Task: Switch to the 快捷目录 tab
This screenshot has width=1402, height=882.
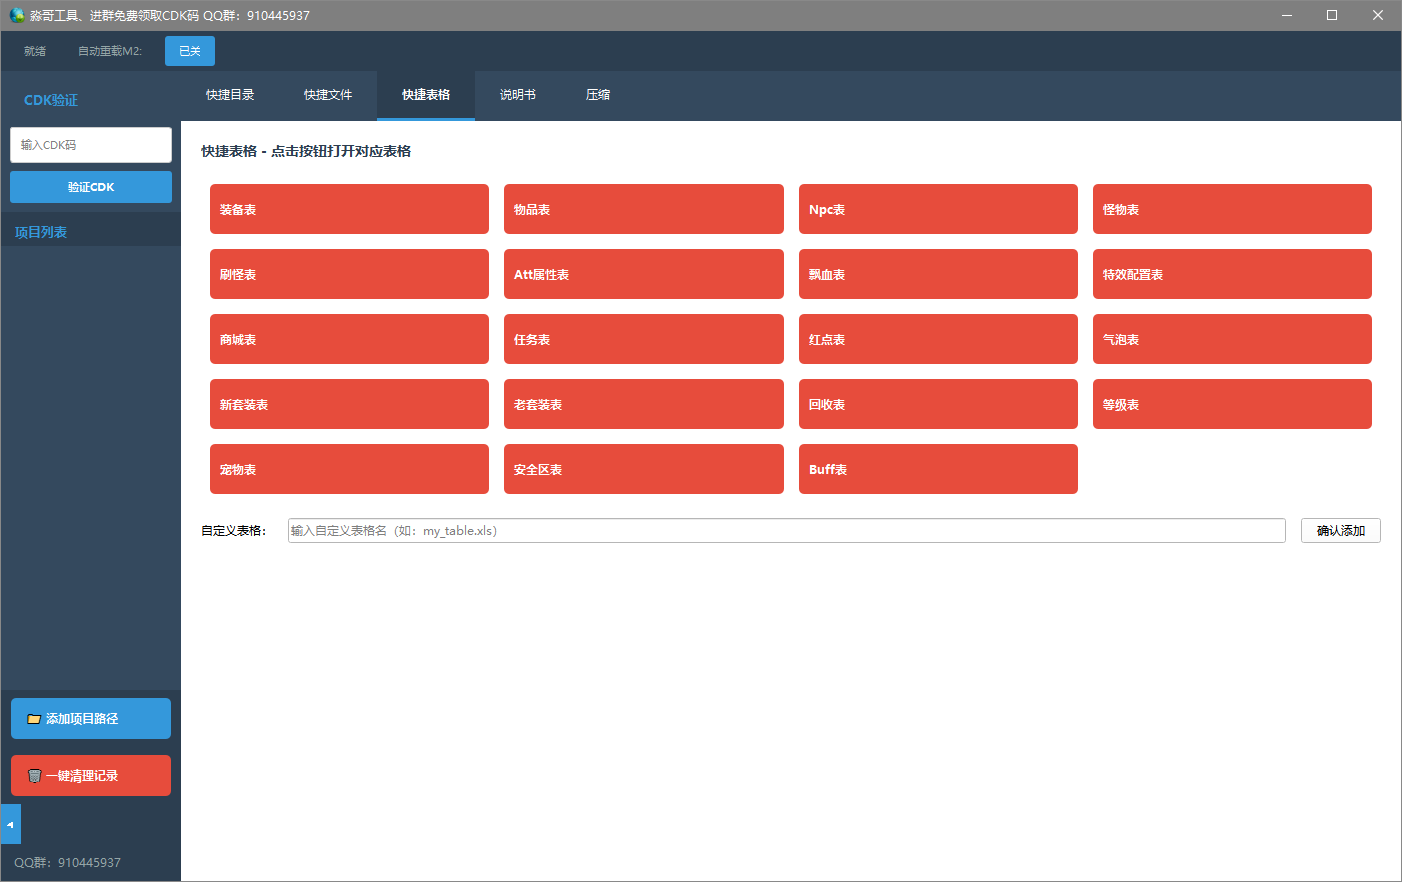Action: [230, 95]
